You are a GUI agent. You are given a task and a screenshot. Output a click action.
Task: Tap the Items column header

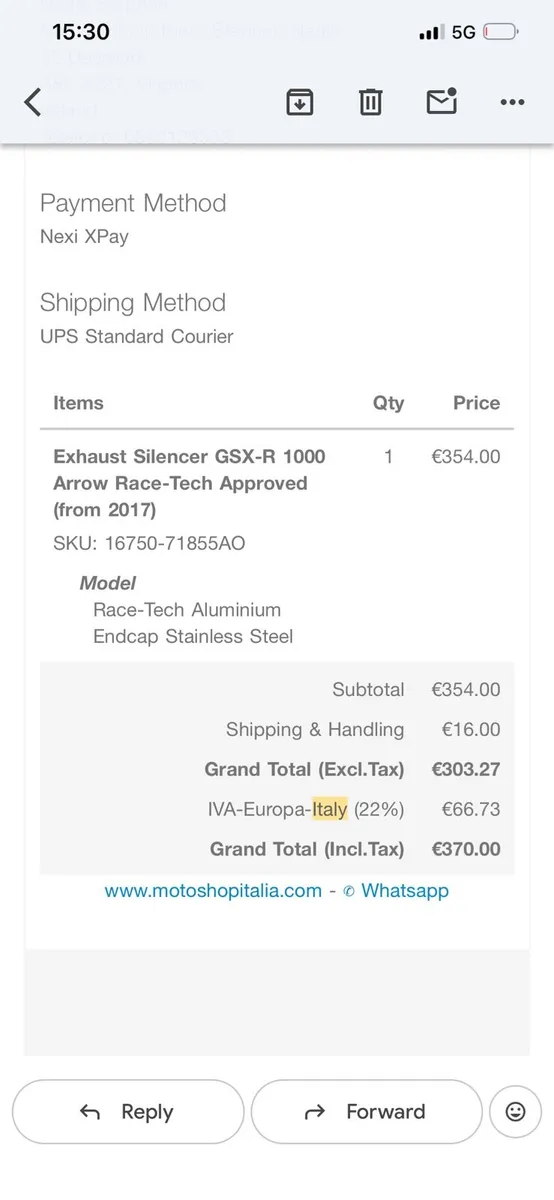[78, 403]
